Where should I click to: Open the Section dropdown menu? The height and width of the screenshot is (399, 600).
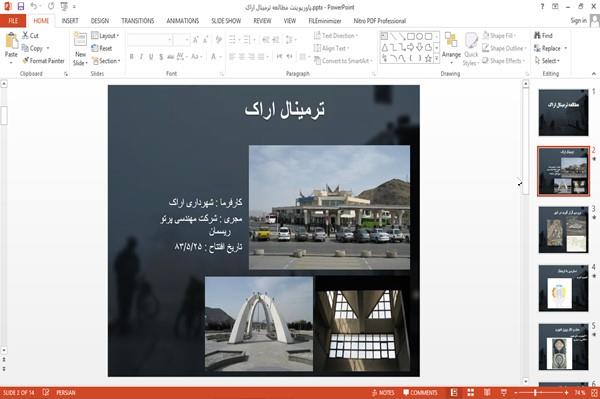106,61
